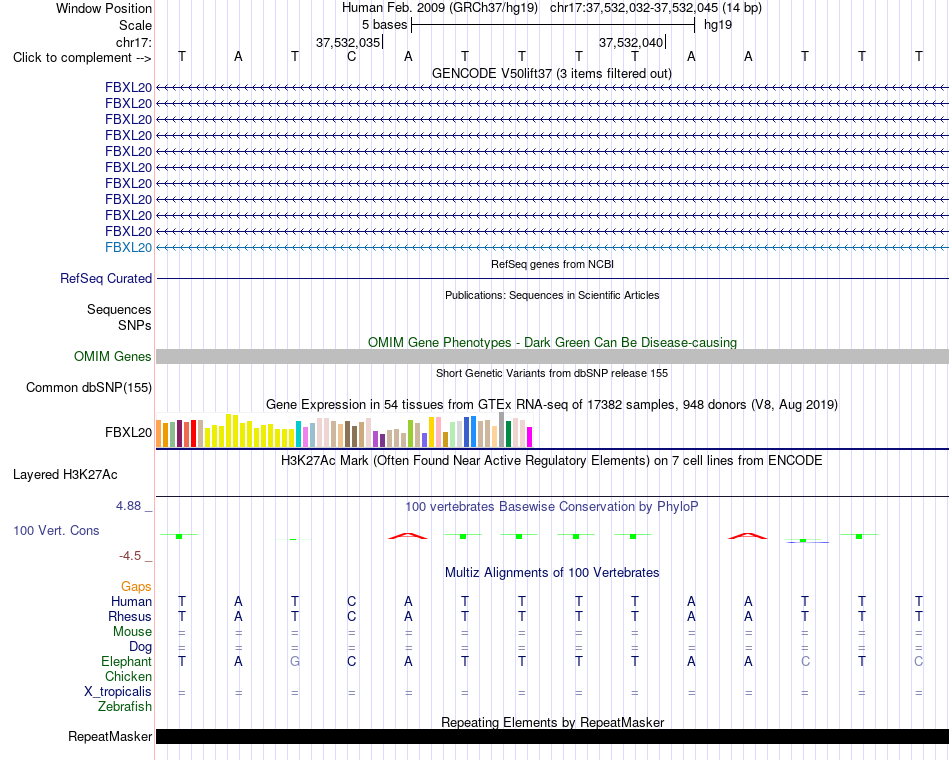Click the C base in the chr17 sequence ruler
This screenshot has height=760, width=950.
pos(351,57)
